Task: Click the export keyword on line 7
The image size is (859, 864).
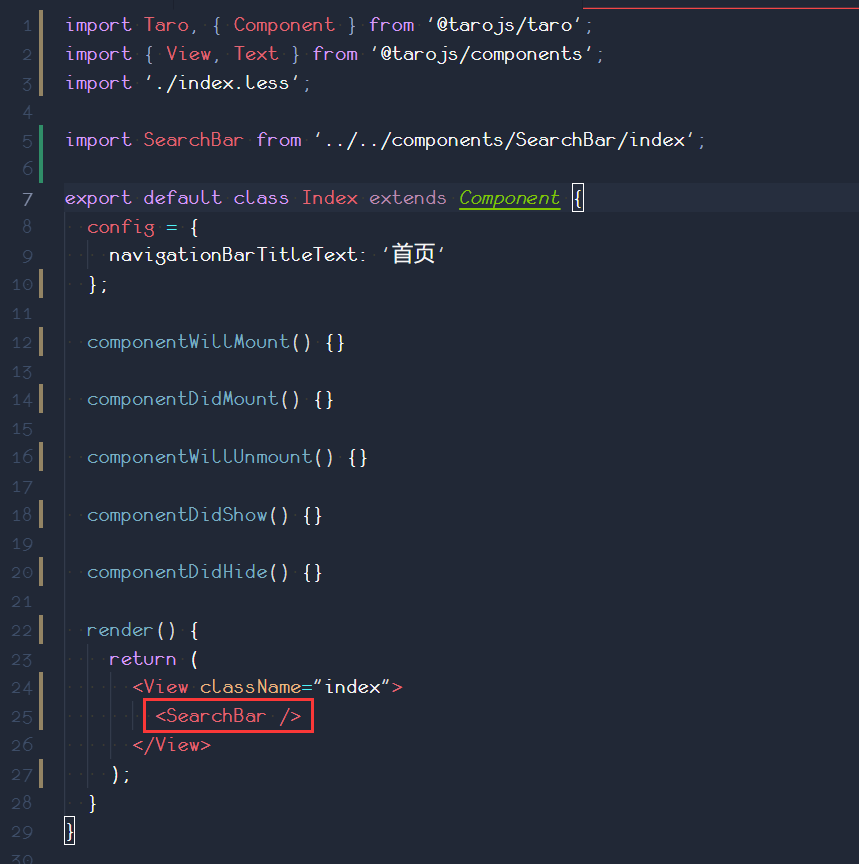Action: pos(98,198)
